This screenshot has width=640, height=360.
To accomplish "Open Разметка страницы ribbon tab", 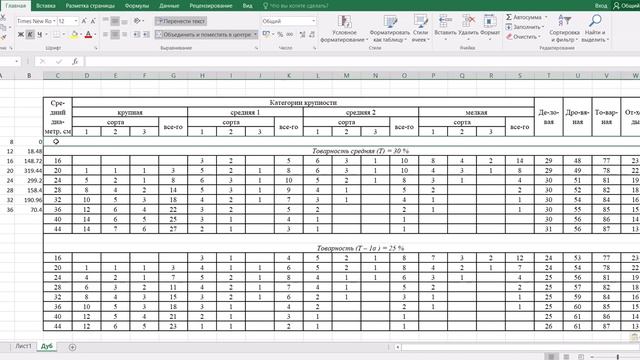I will (90, 6).
